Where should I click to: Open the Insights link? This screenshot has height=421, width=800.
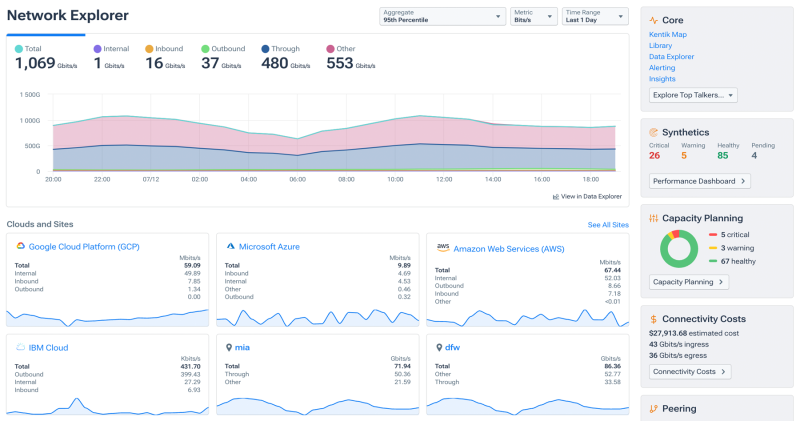click(662, 79)
